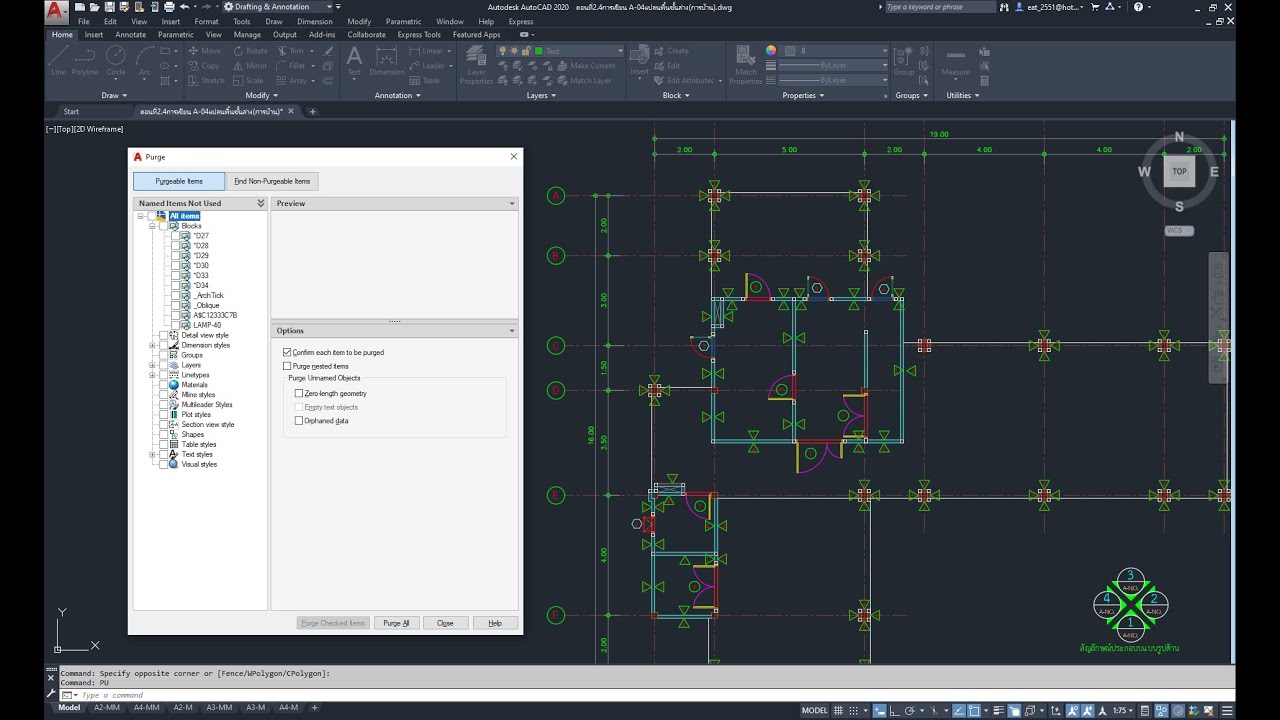Open the Insert ribbon tab
The height and width of the screenshot is (720, 1280).
(94, 34)
